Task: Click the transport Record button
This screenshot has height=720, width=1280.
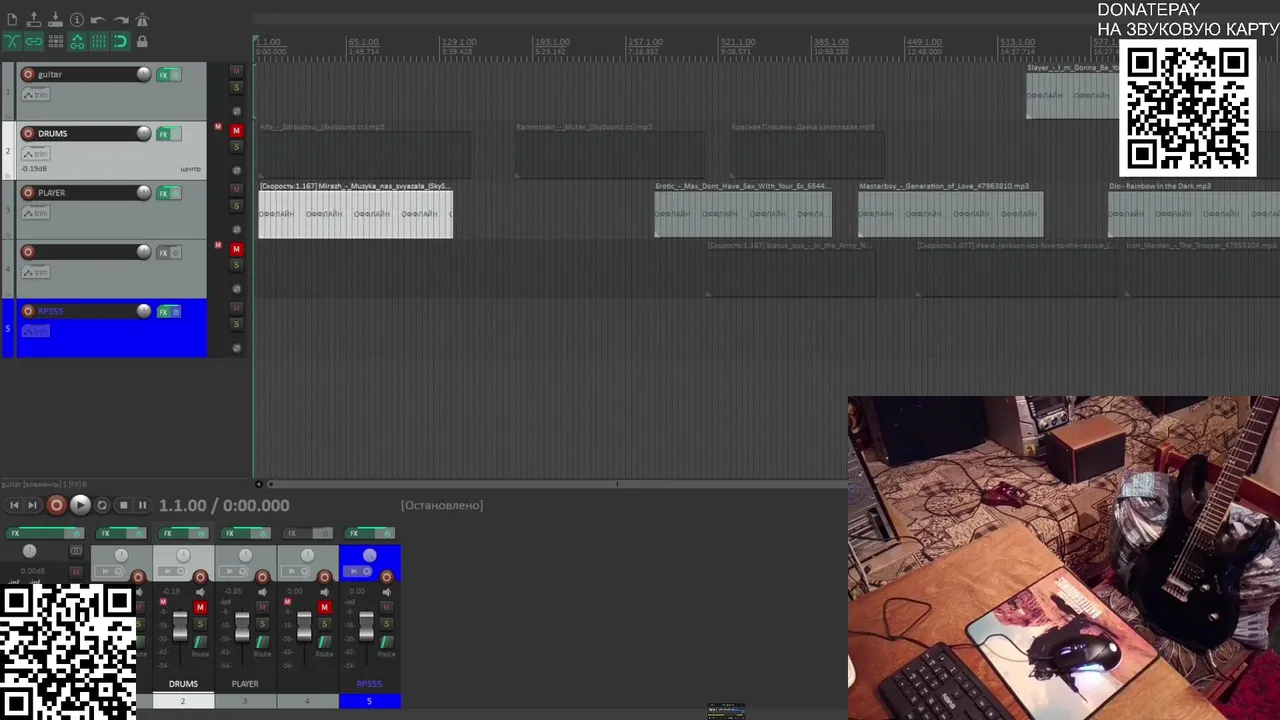Action: pyautogui.click(x=56, y=506)
